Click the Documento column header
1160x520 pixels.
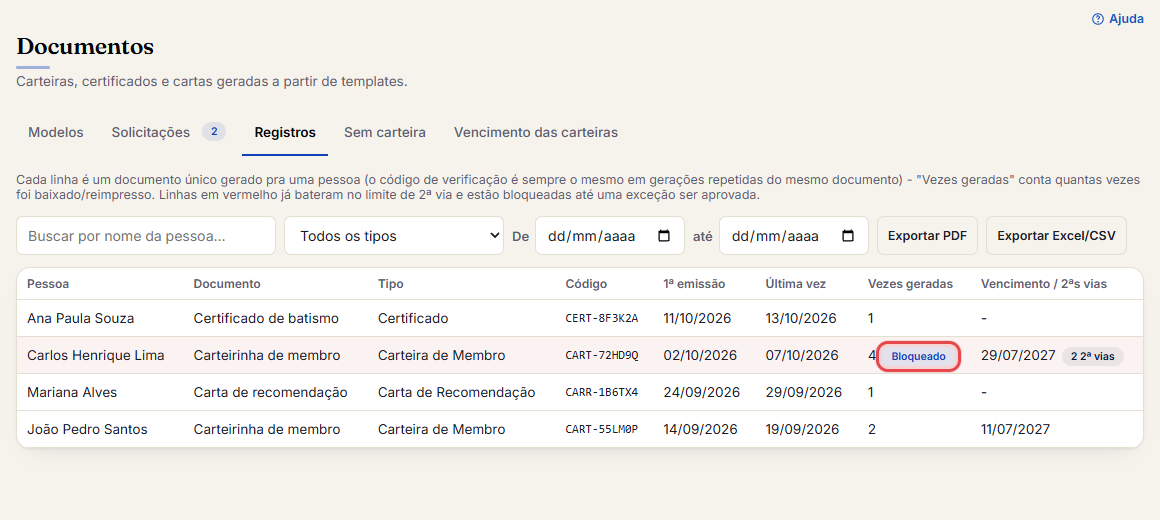[227, 284]
